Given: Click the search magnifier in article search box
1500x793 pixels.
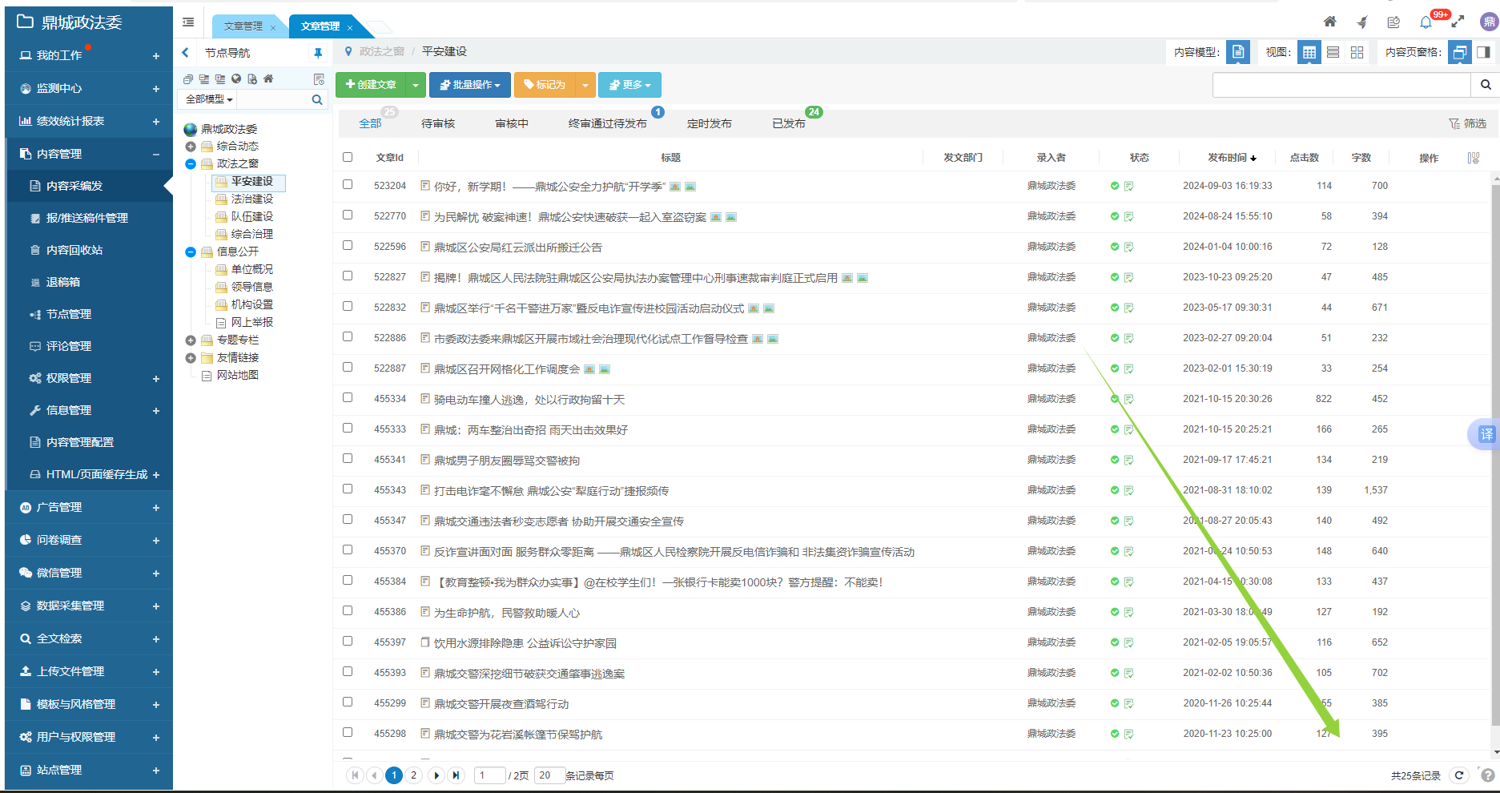Looking at the screenshot, I should tap(1486, 85).
